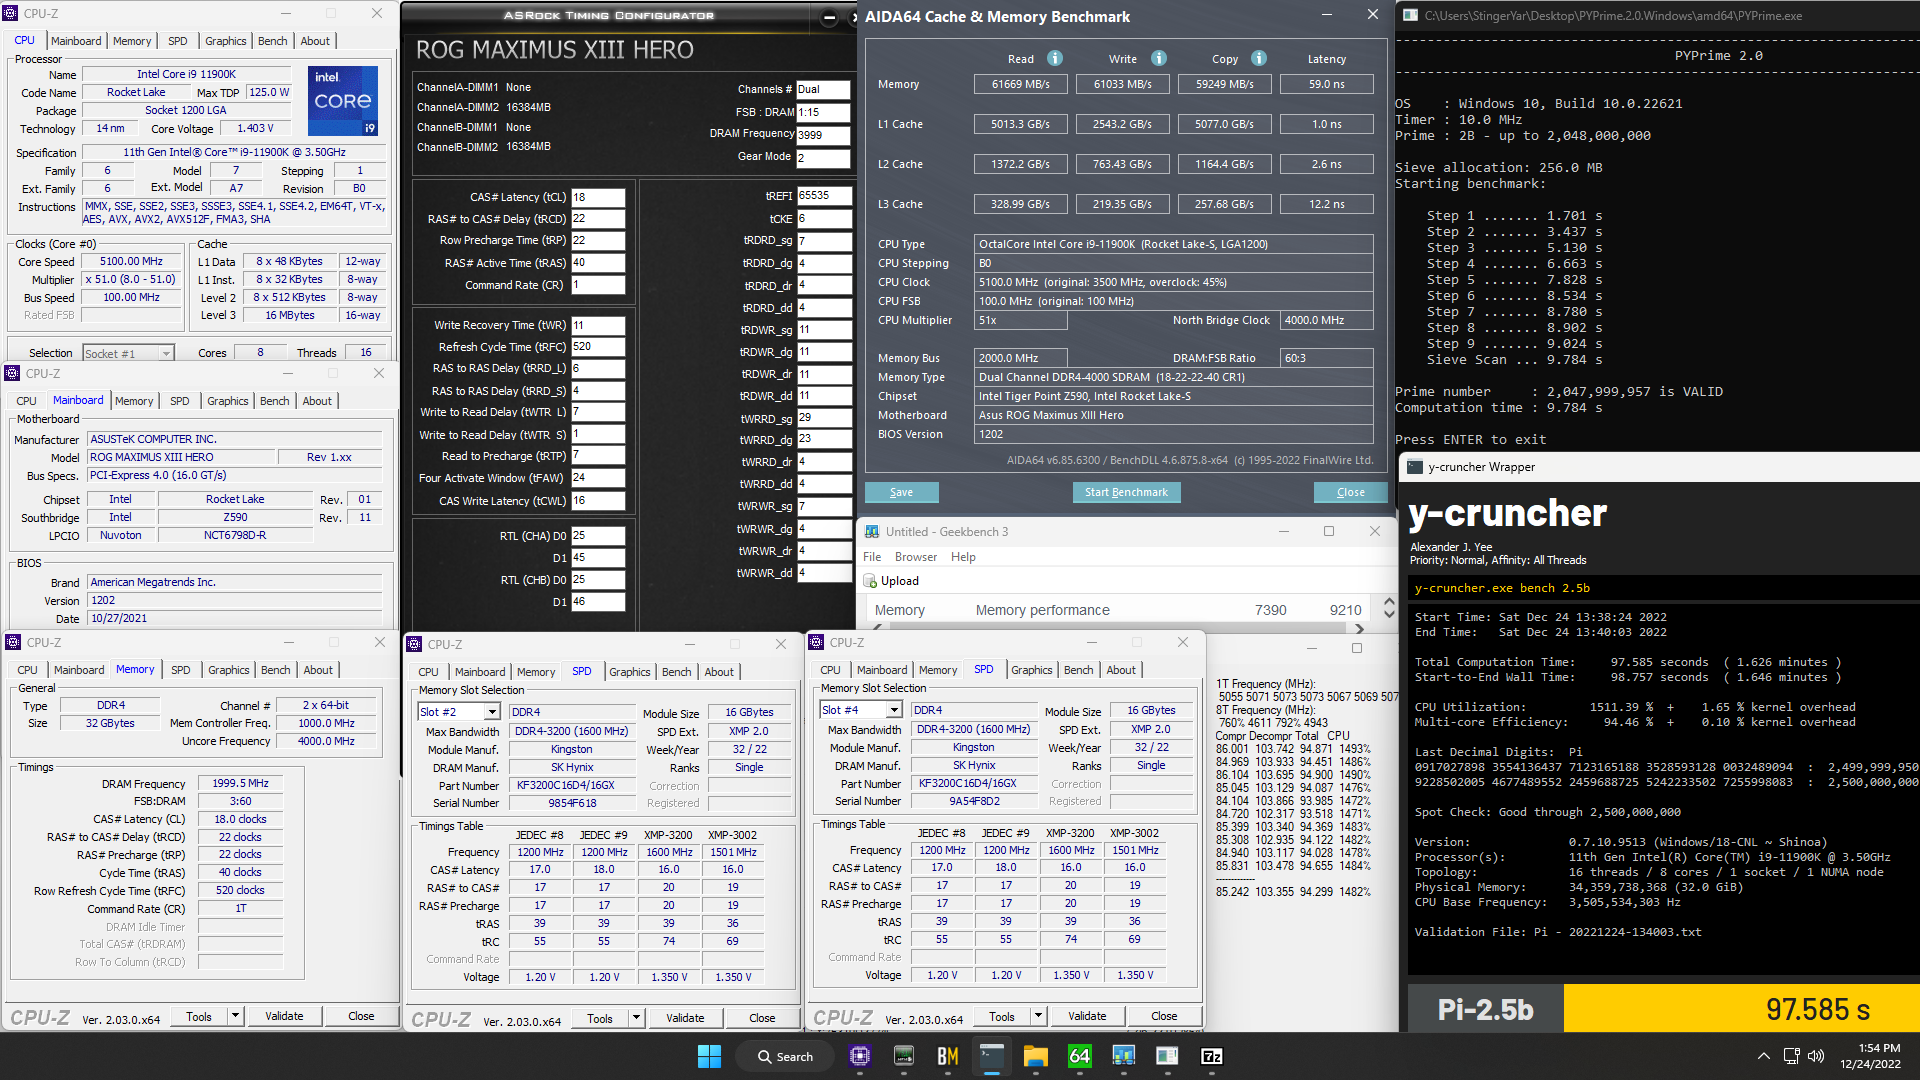Click the Save button in AIDA64
The image size is (1920, 1080).
point(901,492)
